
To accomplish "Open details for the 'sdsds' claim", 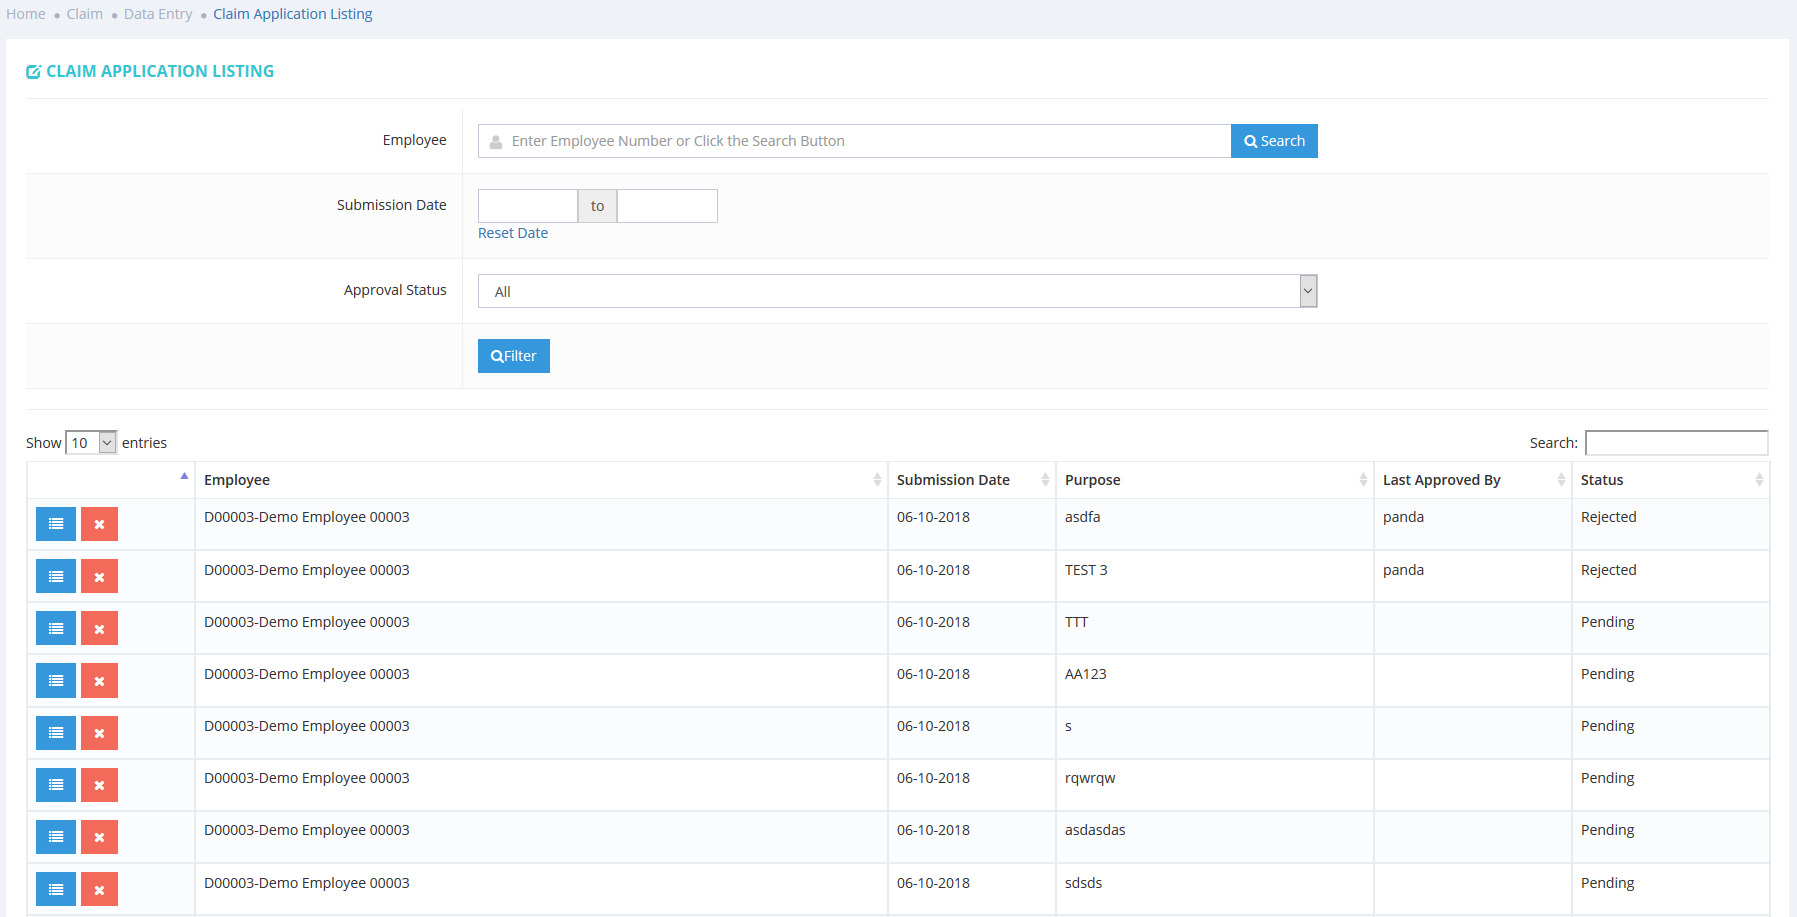I will (56, 889).
